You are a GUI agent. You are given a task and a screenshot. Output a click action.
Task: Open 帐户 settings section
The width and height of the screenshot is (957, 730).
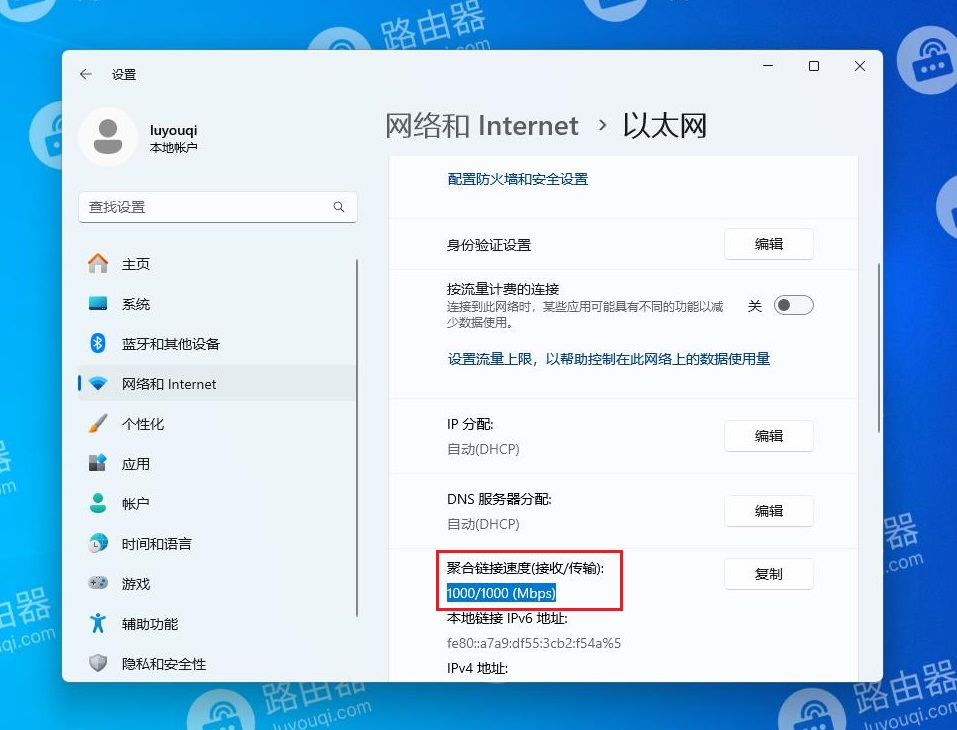217,503
